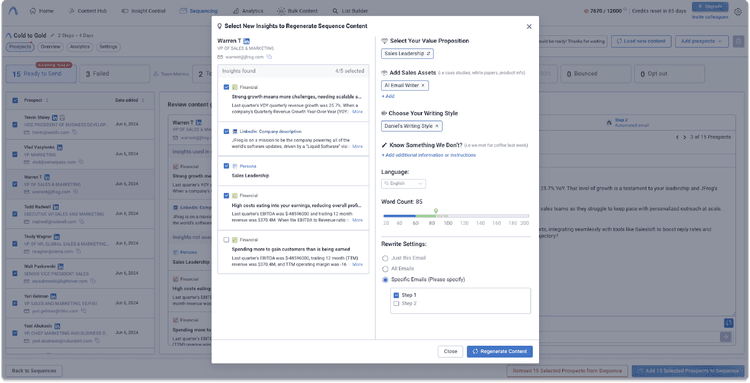Go to previous prospect arrow in review panel
This screenshot has width=750, height=383.
click(678, 137)
